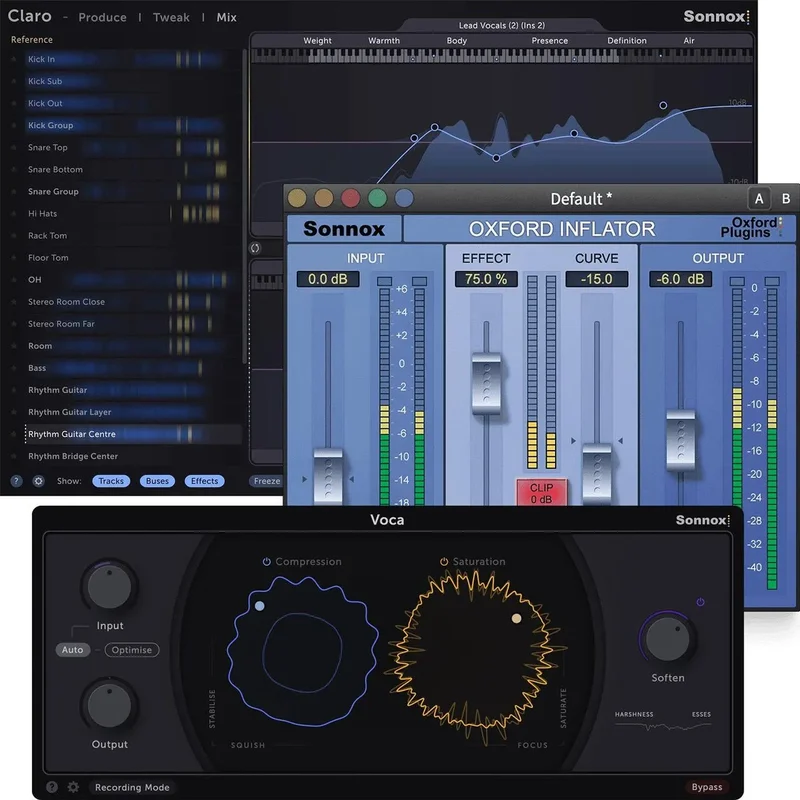Screen dimensions: 800x800
Task: Click the green dot in Inflator title bar
Action: click(378, 198)
